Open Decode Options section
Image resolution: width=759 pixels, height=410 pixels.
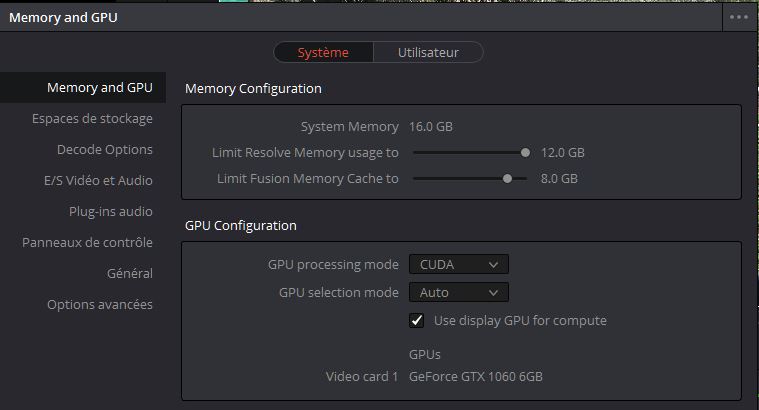(104, 150)
